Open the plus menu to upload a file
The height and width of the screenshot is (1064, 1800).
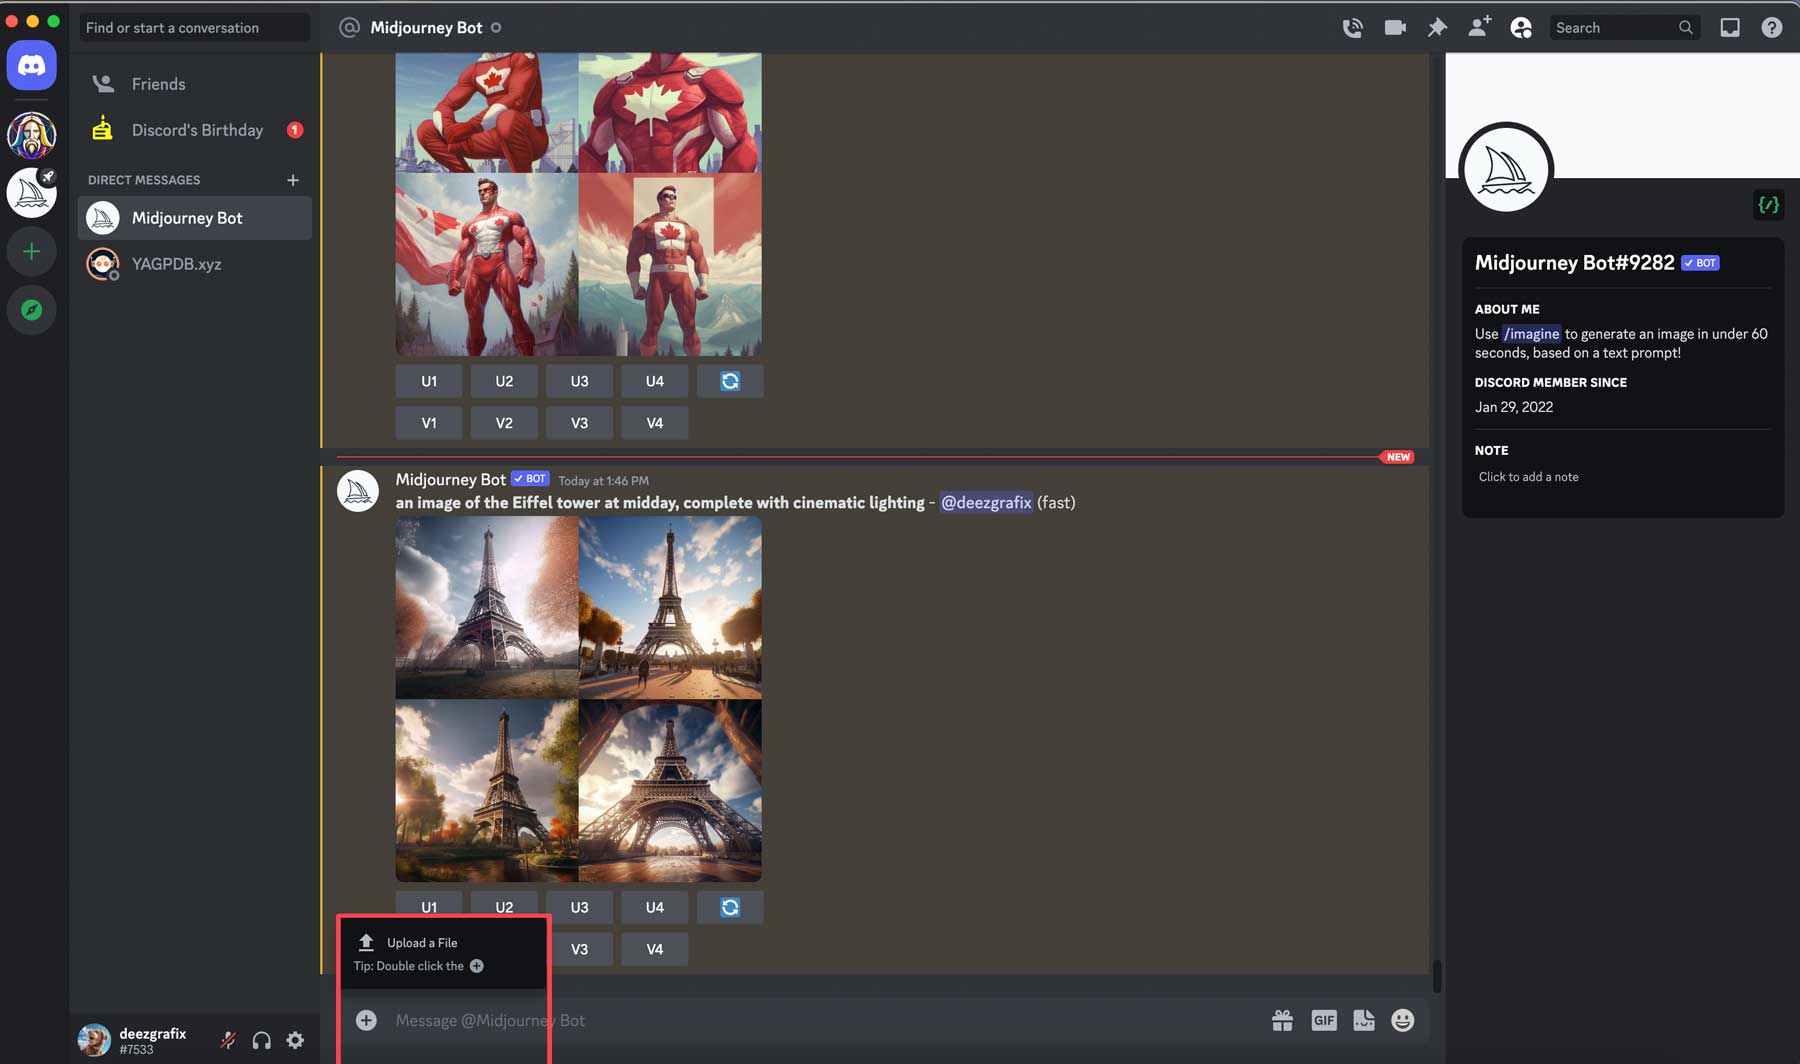[x=366, y=1020]
